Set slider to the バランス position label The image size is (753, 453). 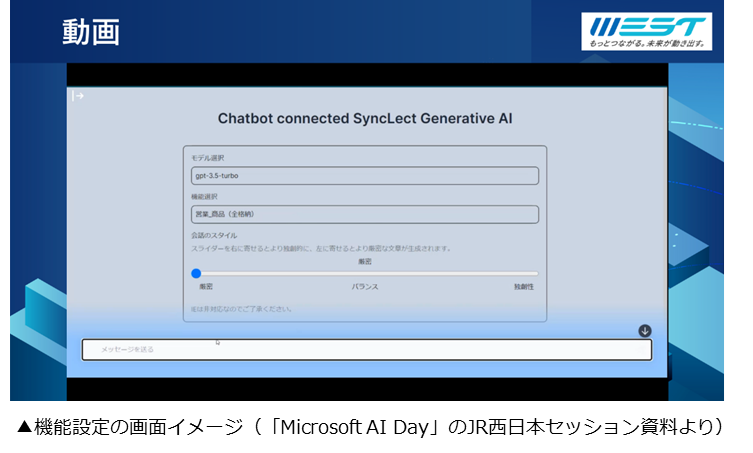coord(364,287)
